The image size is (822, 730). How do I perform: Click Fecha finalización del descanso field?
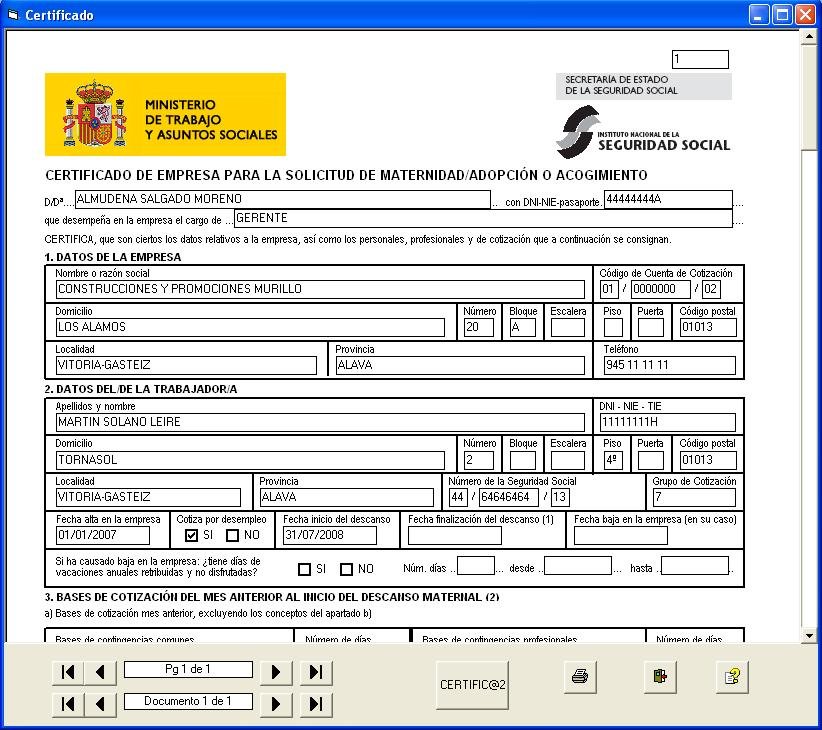(x=454, y=536)
